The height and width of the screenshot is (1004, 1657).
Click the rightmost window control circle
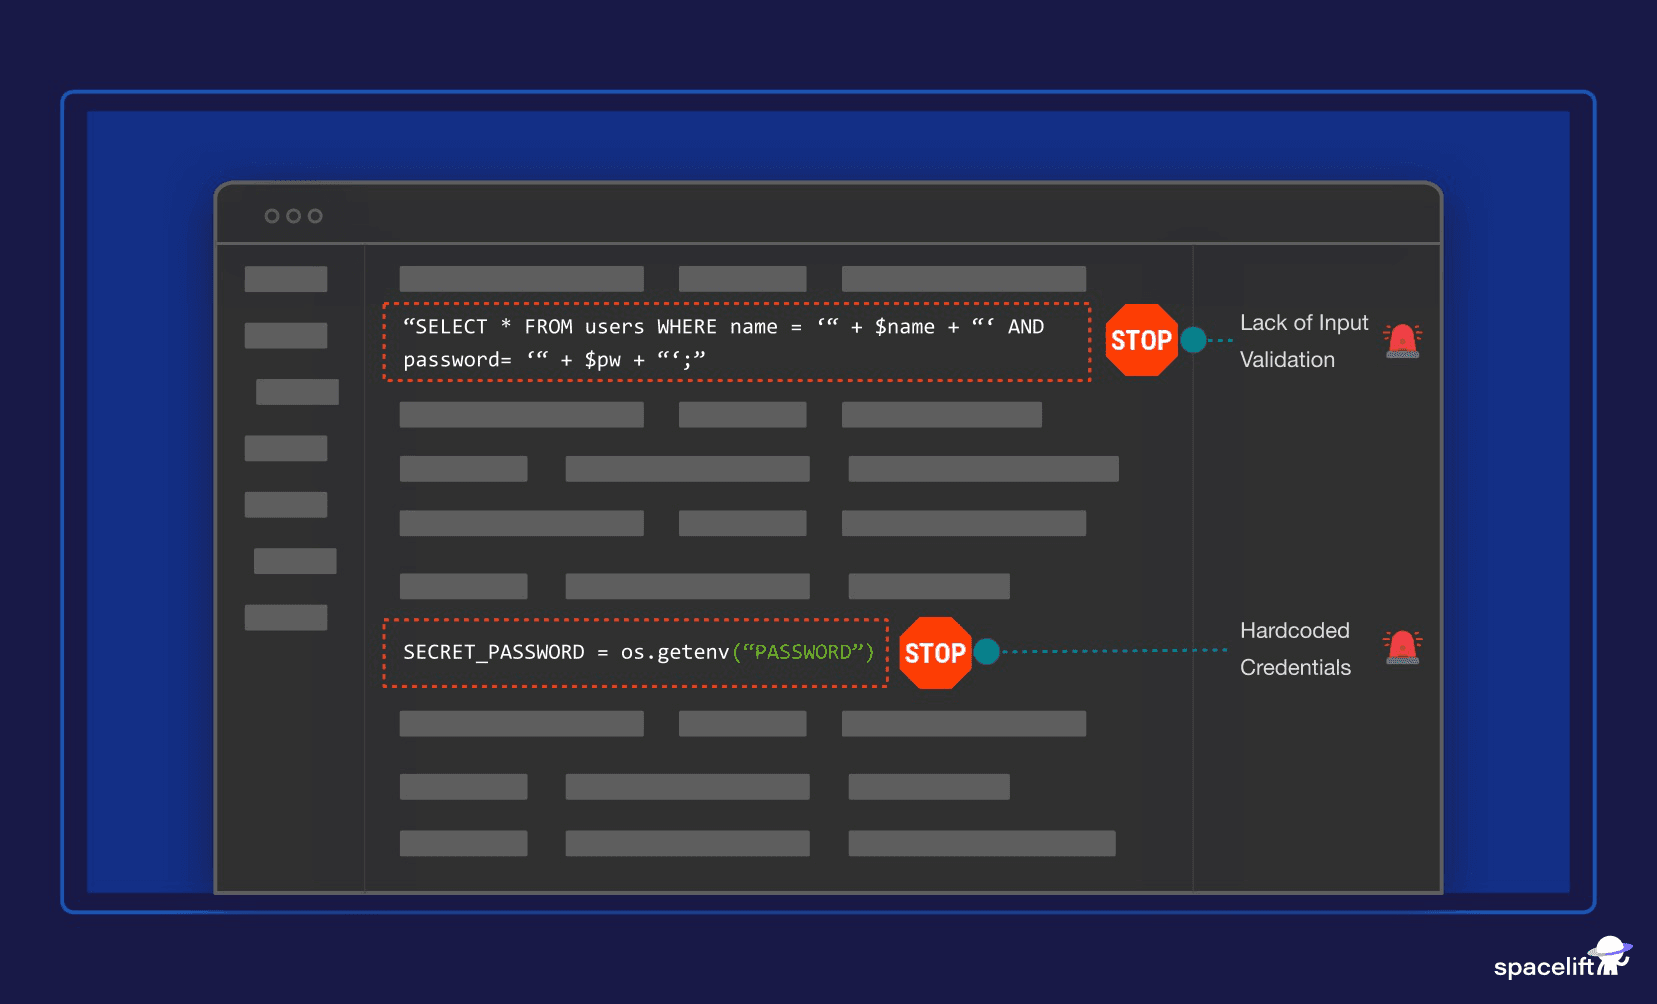[x=315, y=216]
